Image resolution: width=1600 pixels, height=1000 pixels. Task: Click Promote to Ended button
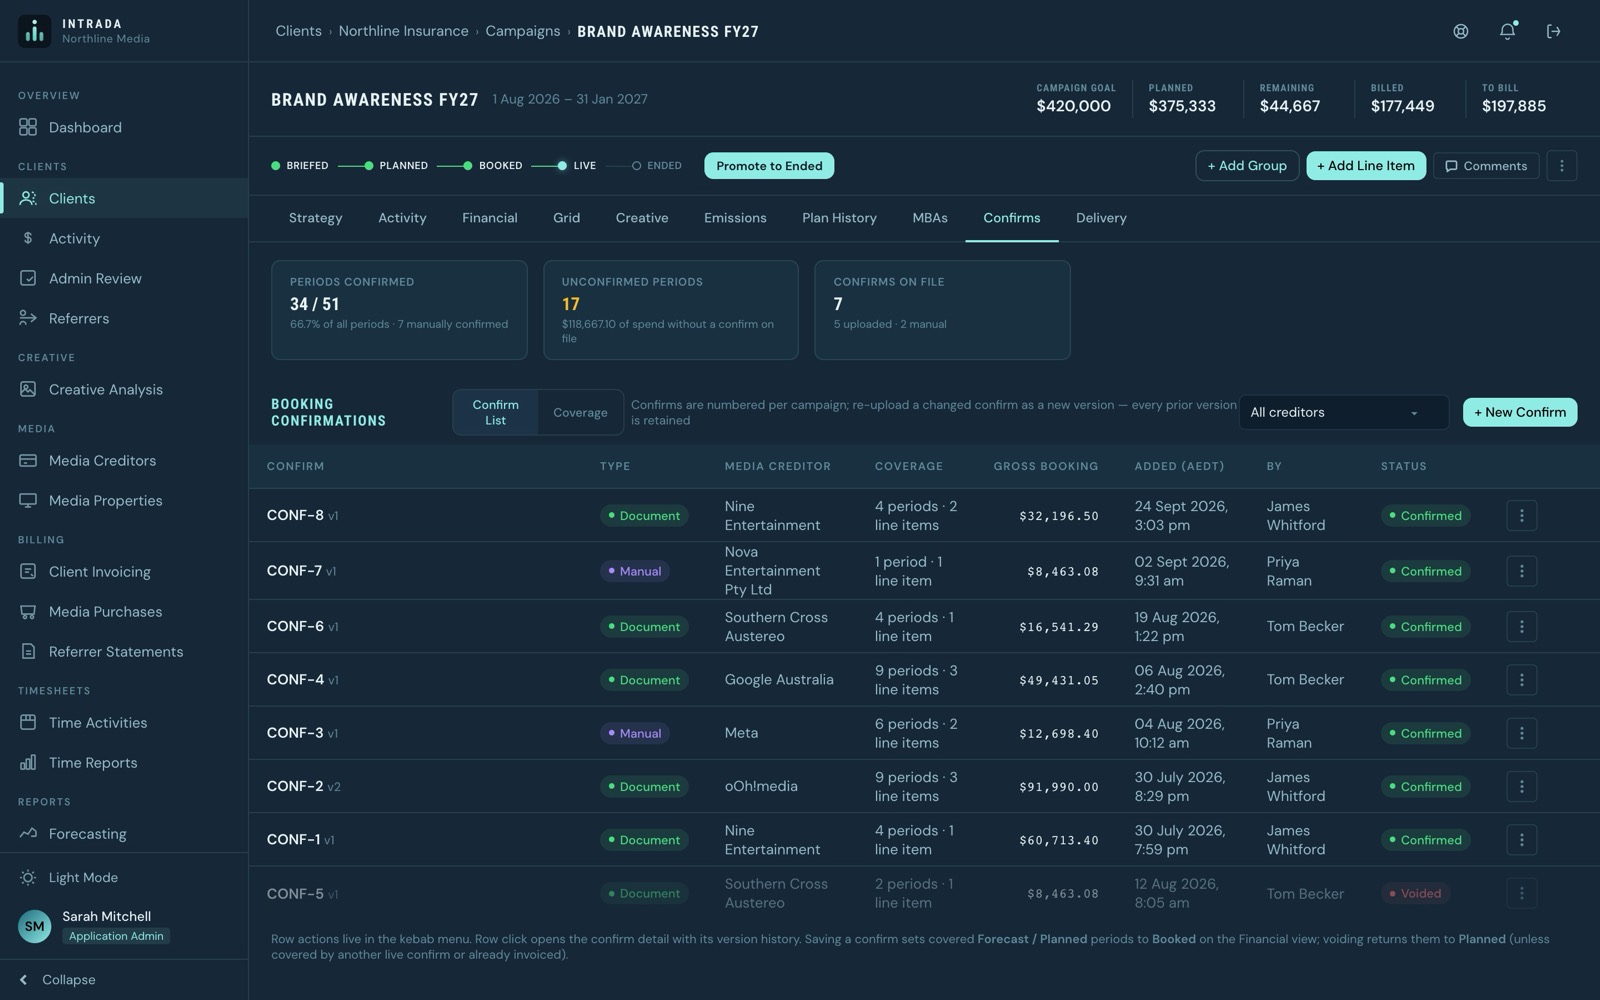point(769,166)
